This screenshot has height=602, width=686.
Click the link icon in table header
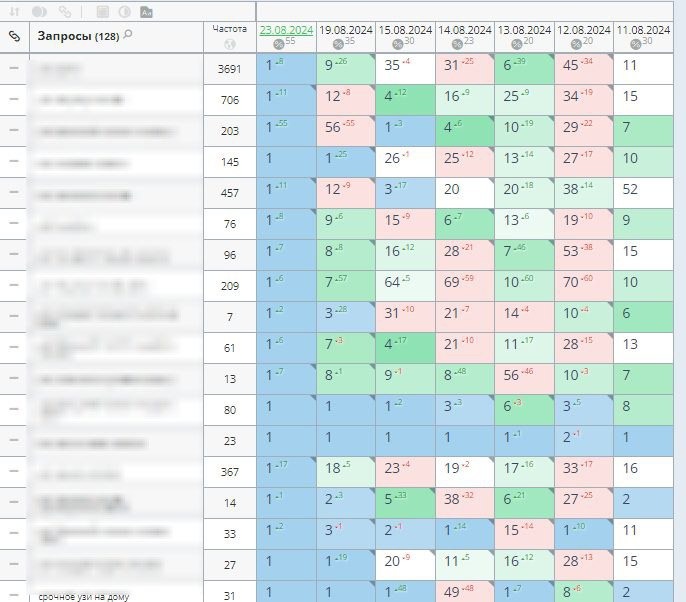pos(14,36)
